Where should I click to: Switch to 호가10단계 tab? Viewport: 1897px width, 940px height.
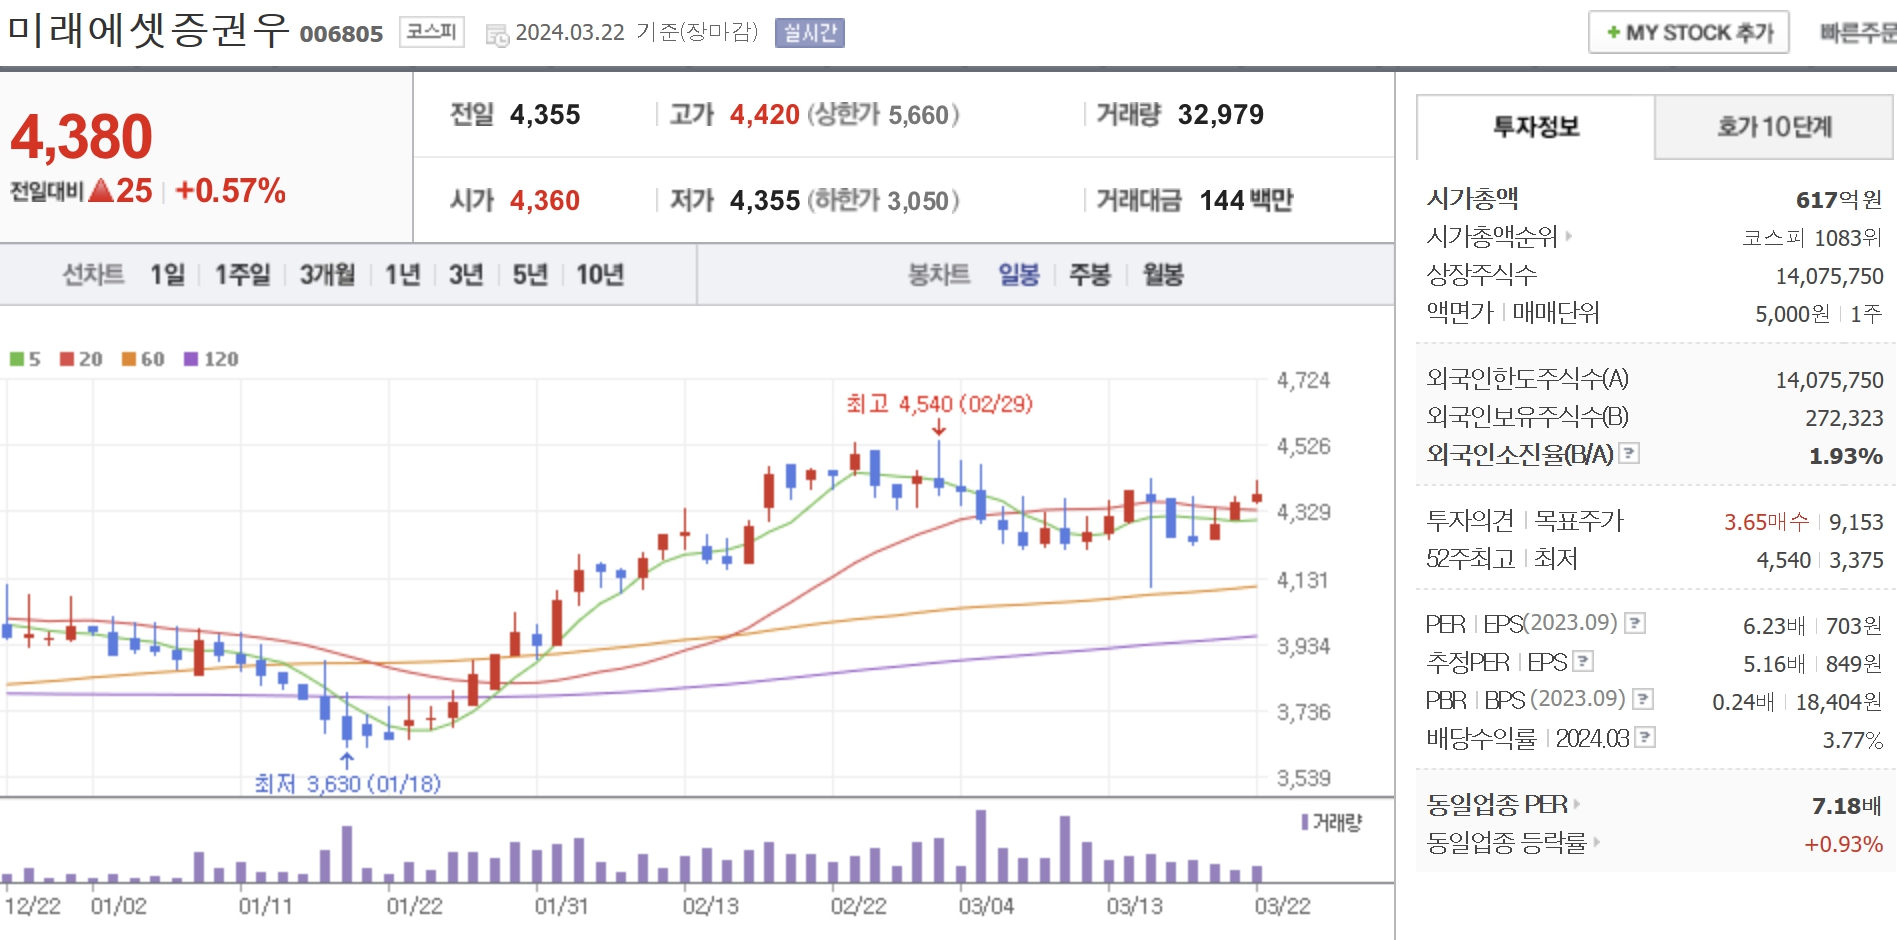click(x=1774, y=127)
